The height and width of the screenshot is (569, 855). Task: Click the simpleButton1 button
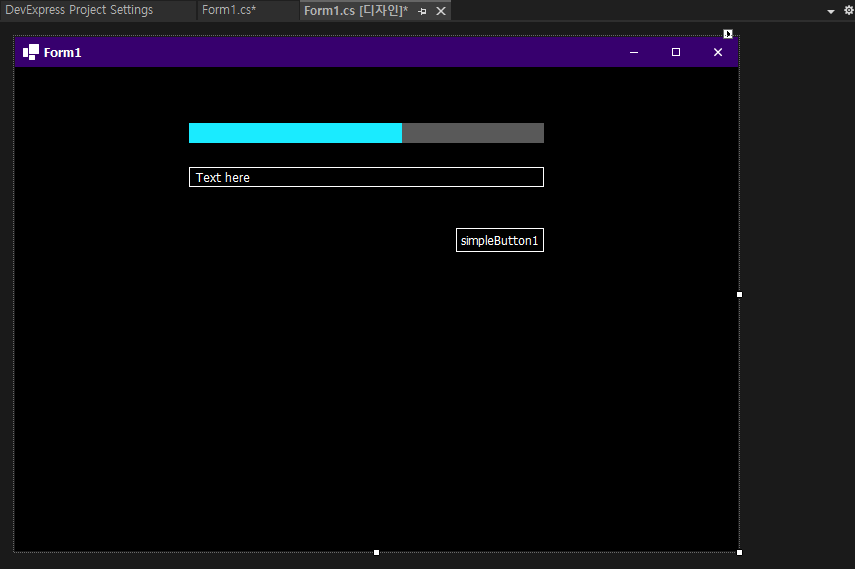[x=500, y=240]
